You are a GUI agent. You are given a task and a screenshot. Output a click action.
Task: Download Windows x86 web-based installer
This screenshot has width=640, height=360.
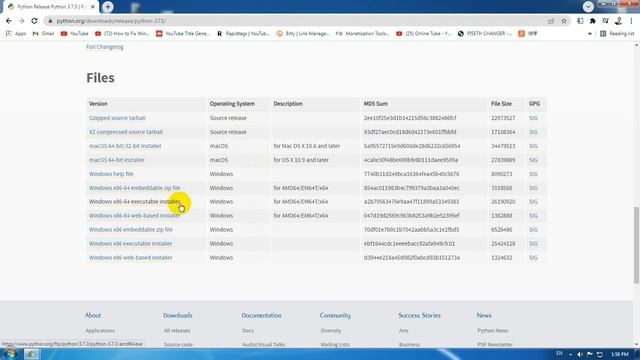(x=131, y=258)
